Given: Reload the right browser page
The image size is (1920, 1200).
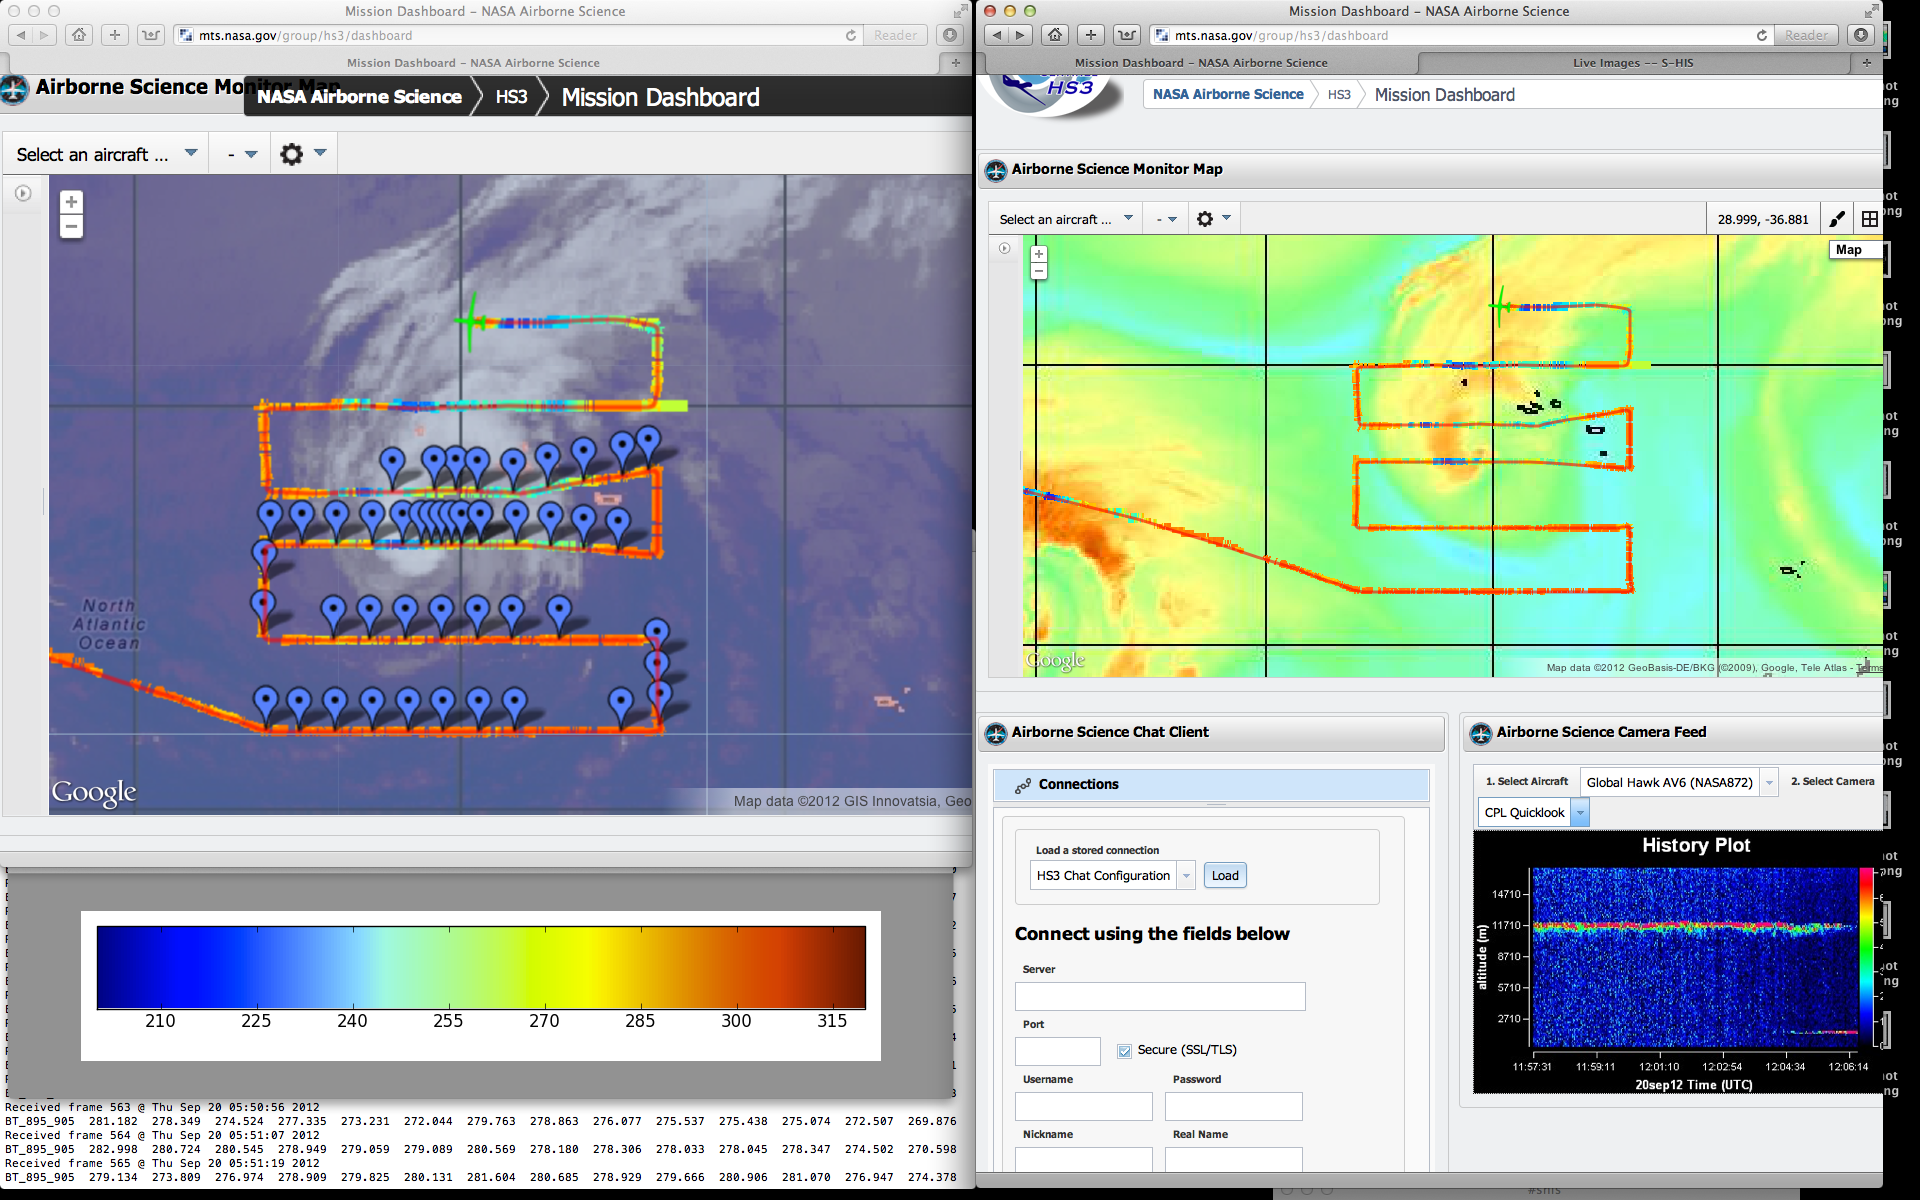Looking at the screenshot, I should click(1761, 35).
